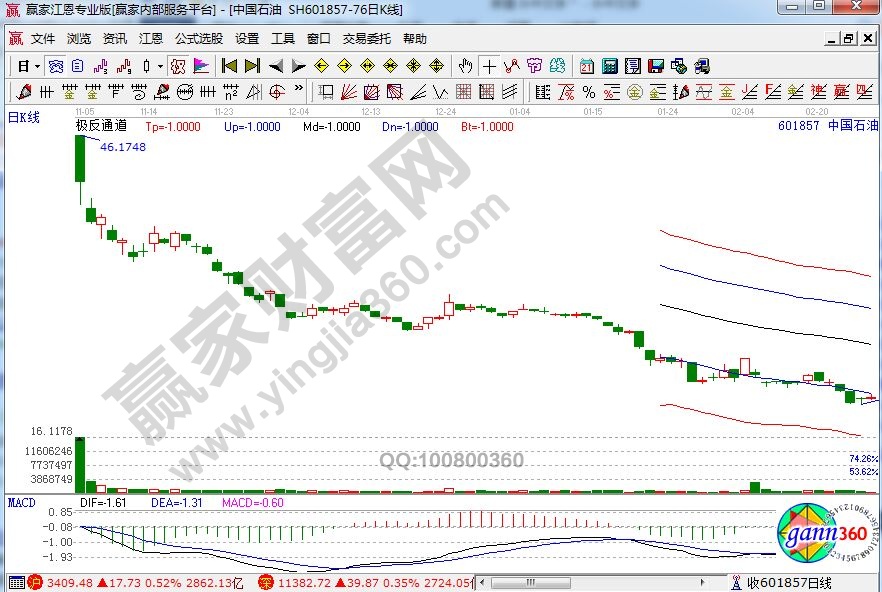The width and height of the screenshot is (882, 592).
Task: Open the 文件 menu
Action: click(x=42, y=39)
